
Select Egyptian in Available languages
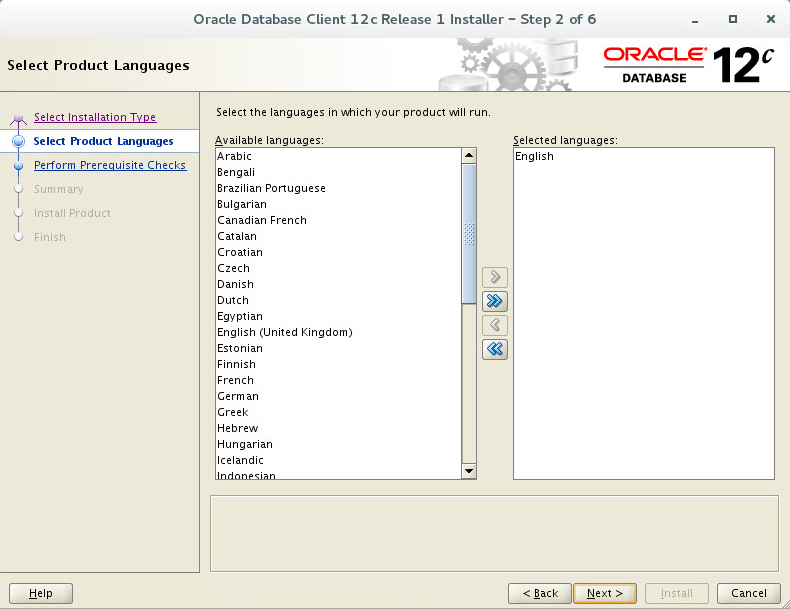click(x=338, y=316)
